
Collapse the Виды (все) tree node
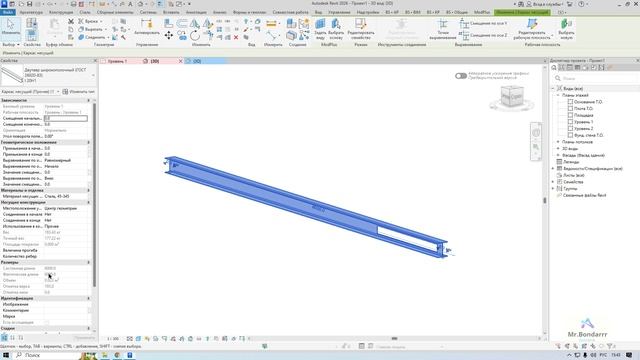553,89
